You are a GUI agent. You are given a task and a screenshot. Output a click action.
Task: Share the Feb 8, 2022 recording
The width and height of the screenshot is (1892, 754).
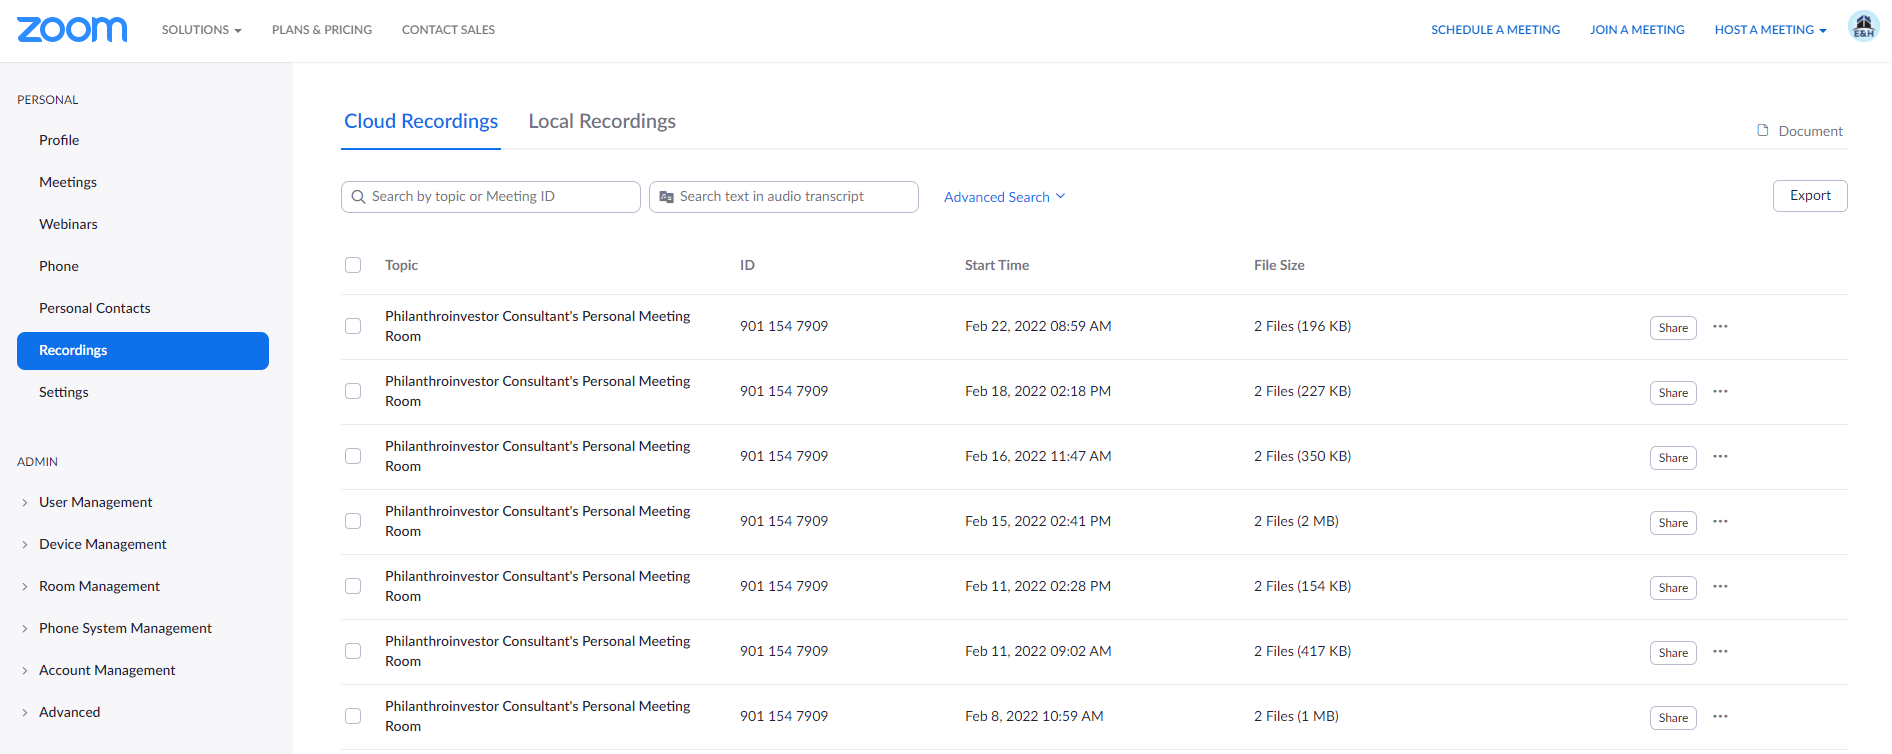tap(1673, 718)
